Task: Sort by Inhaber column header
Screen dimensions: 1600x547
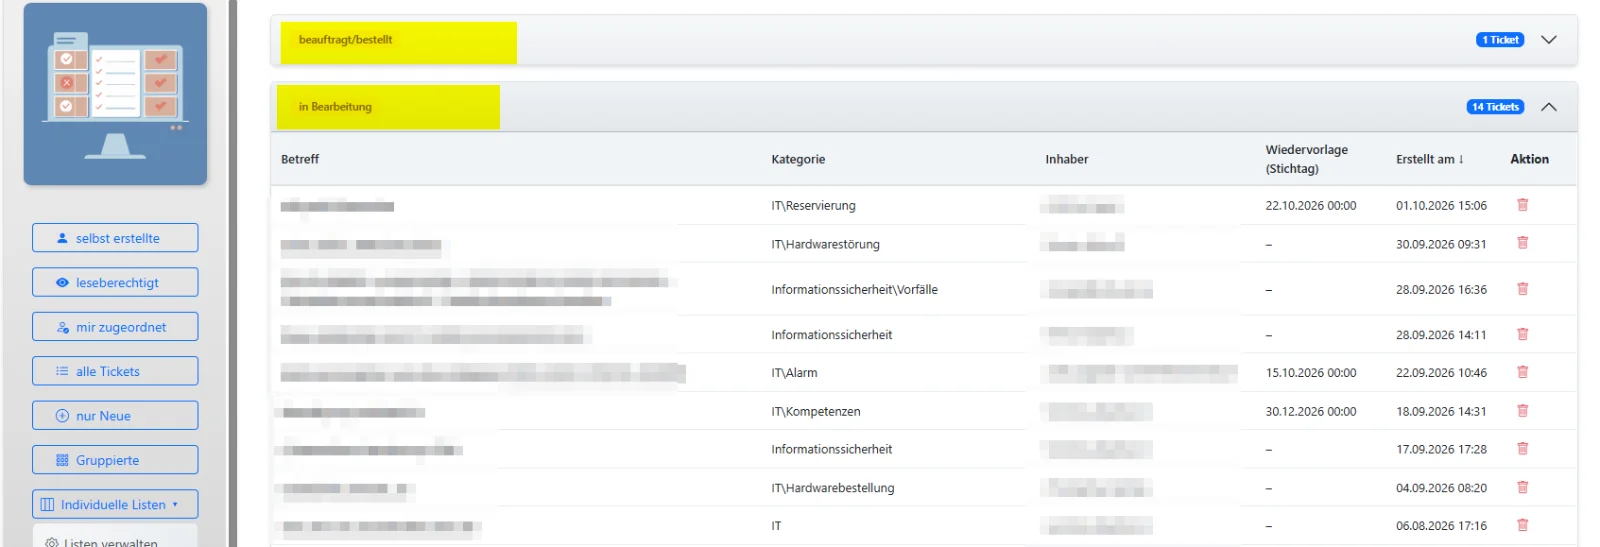Action: [1067, 159]
